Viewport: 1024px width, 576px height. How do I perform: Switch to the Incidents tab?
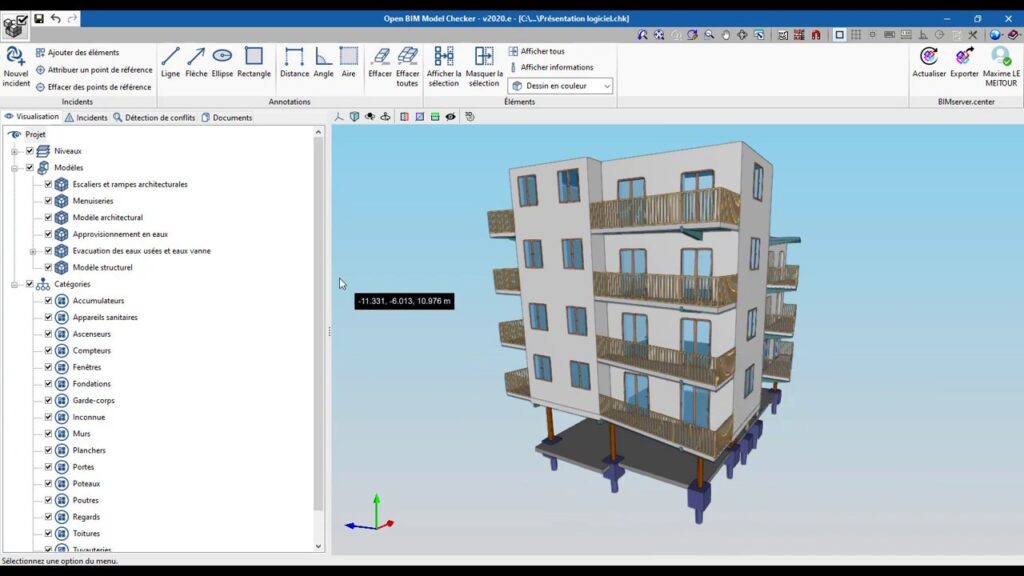coord(86,117)
